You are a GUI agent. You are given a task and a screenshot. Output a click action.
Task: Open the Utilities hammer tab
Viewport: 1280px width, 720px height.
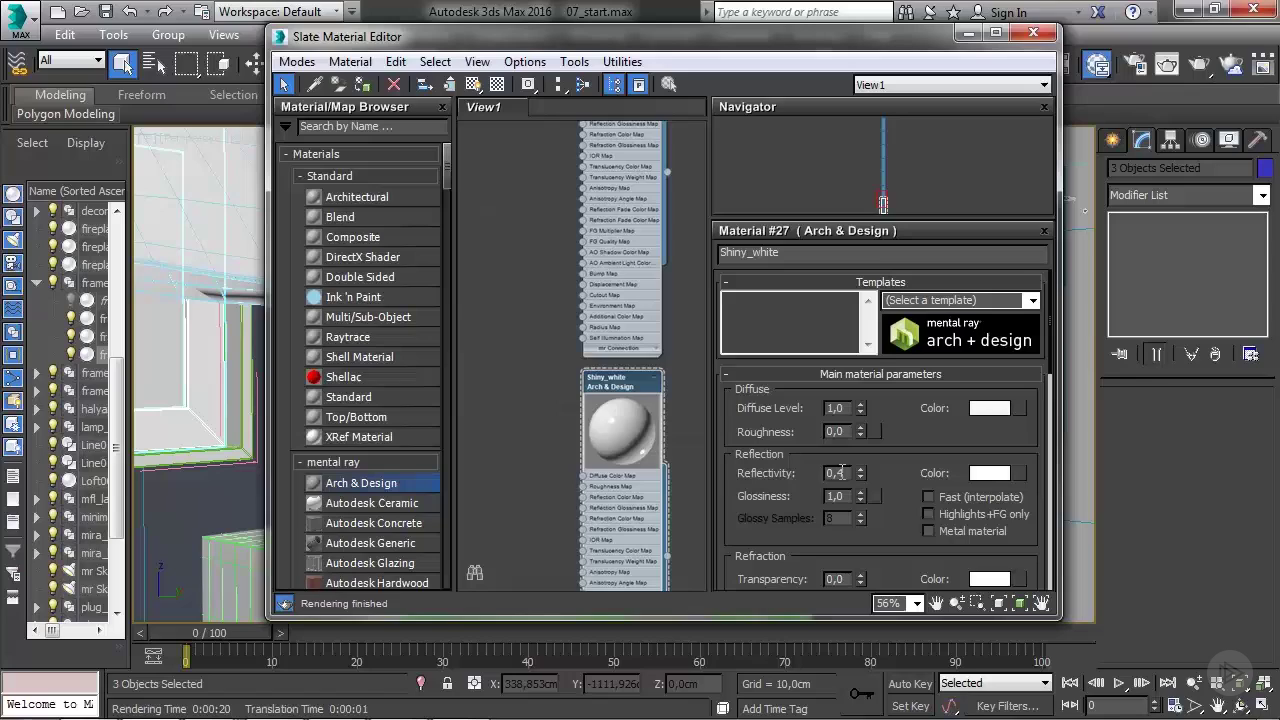pos(1259,140)
